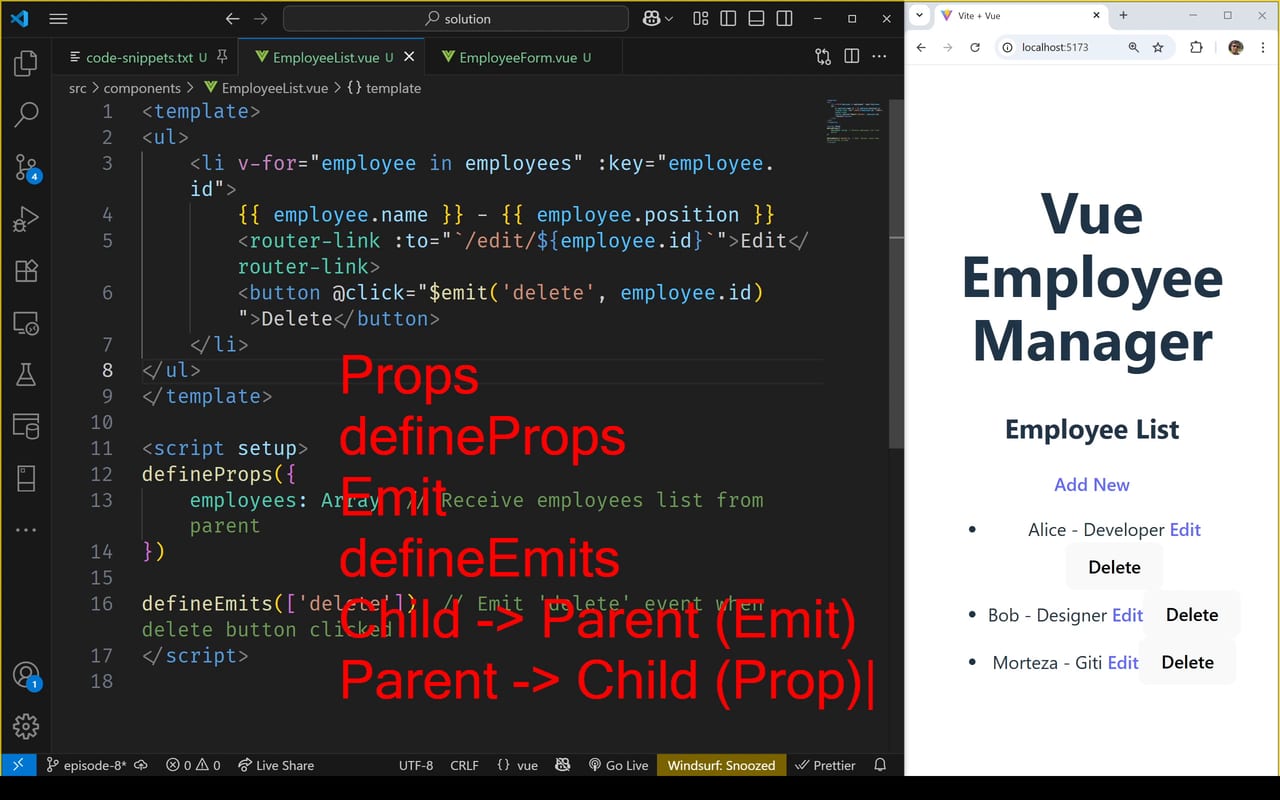Open Remote Window button in status bar

pos(19,765)
